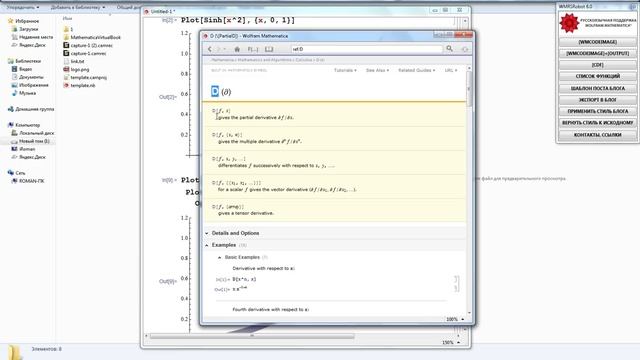This screenshot has width=640, height=360.
Task: Click the search magnifier in help browser
Action: (449, 49)
